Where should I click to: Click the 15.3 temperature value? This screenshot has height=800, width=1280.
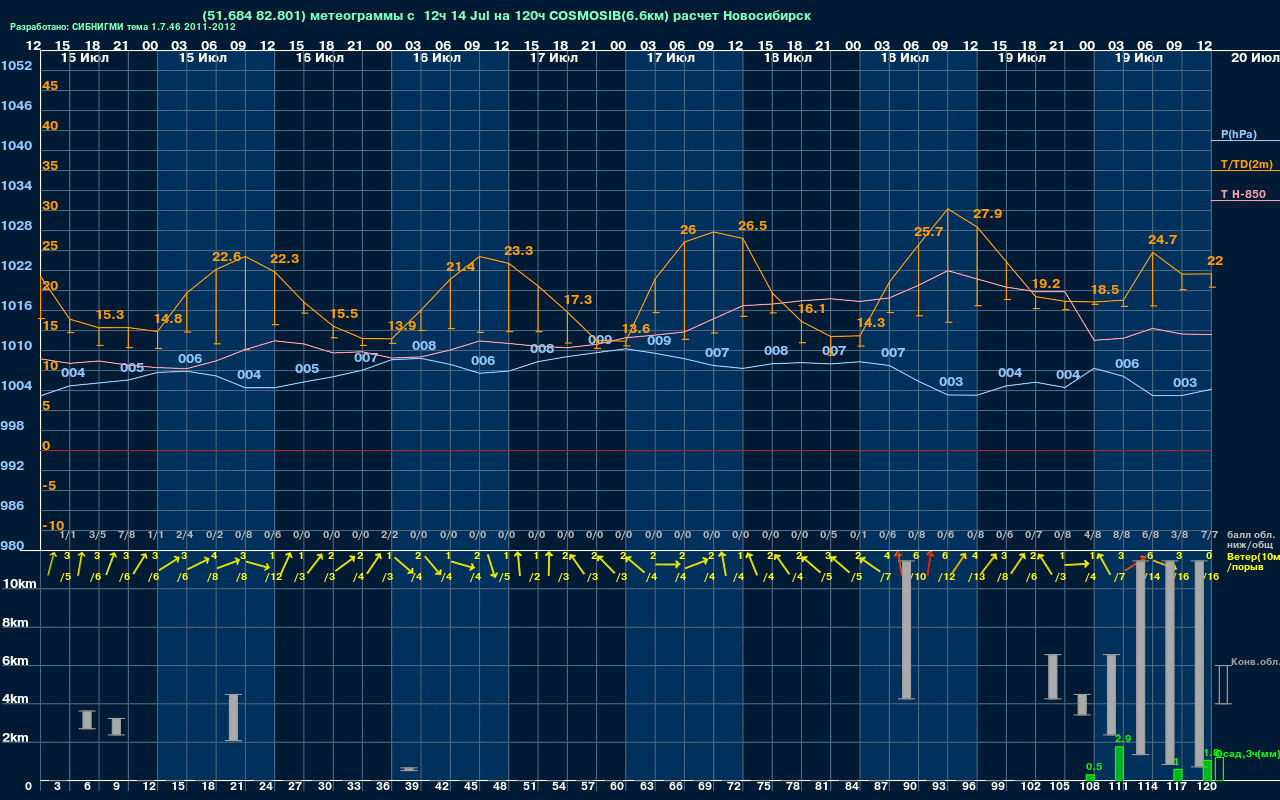point(110,315)
